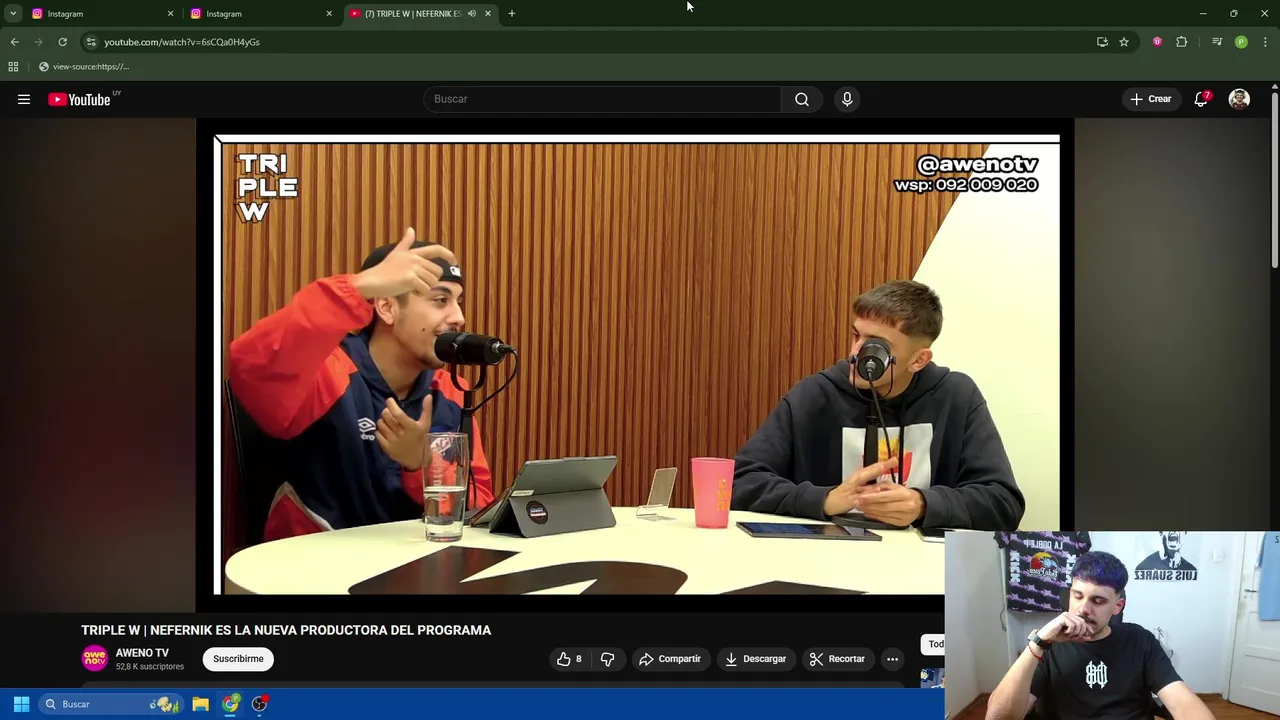Open the Chrome profile P avatar
This screenshot has height=720, width=1280.
(1241, 42)
